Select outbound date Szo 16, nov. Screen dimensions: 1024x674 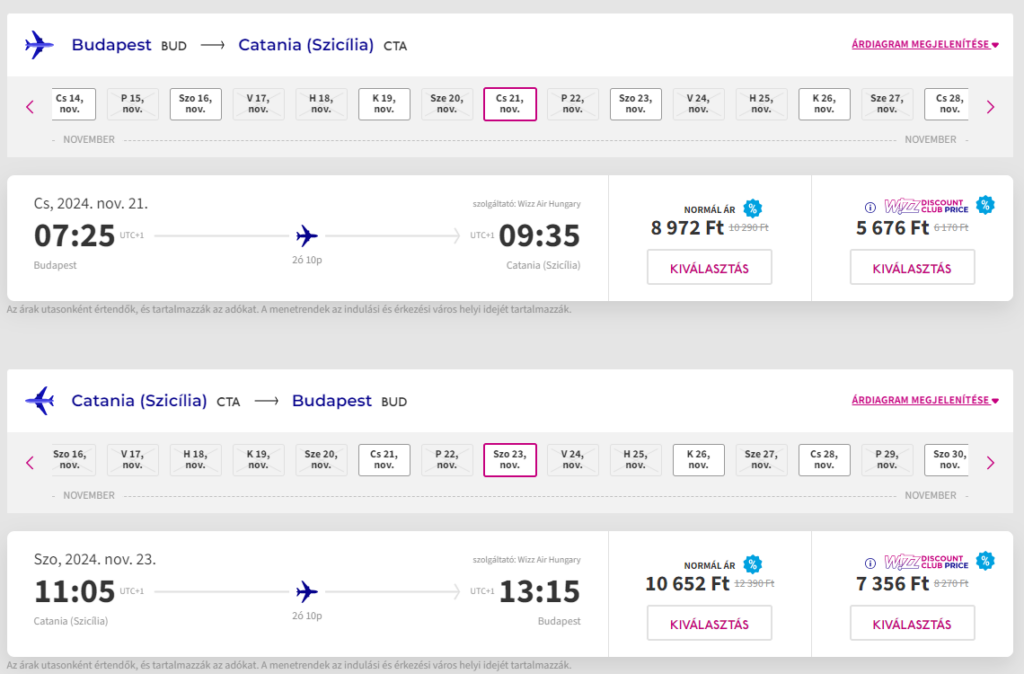tap(195, 104)
